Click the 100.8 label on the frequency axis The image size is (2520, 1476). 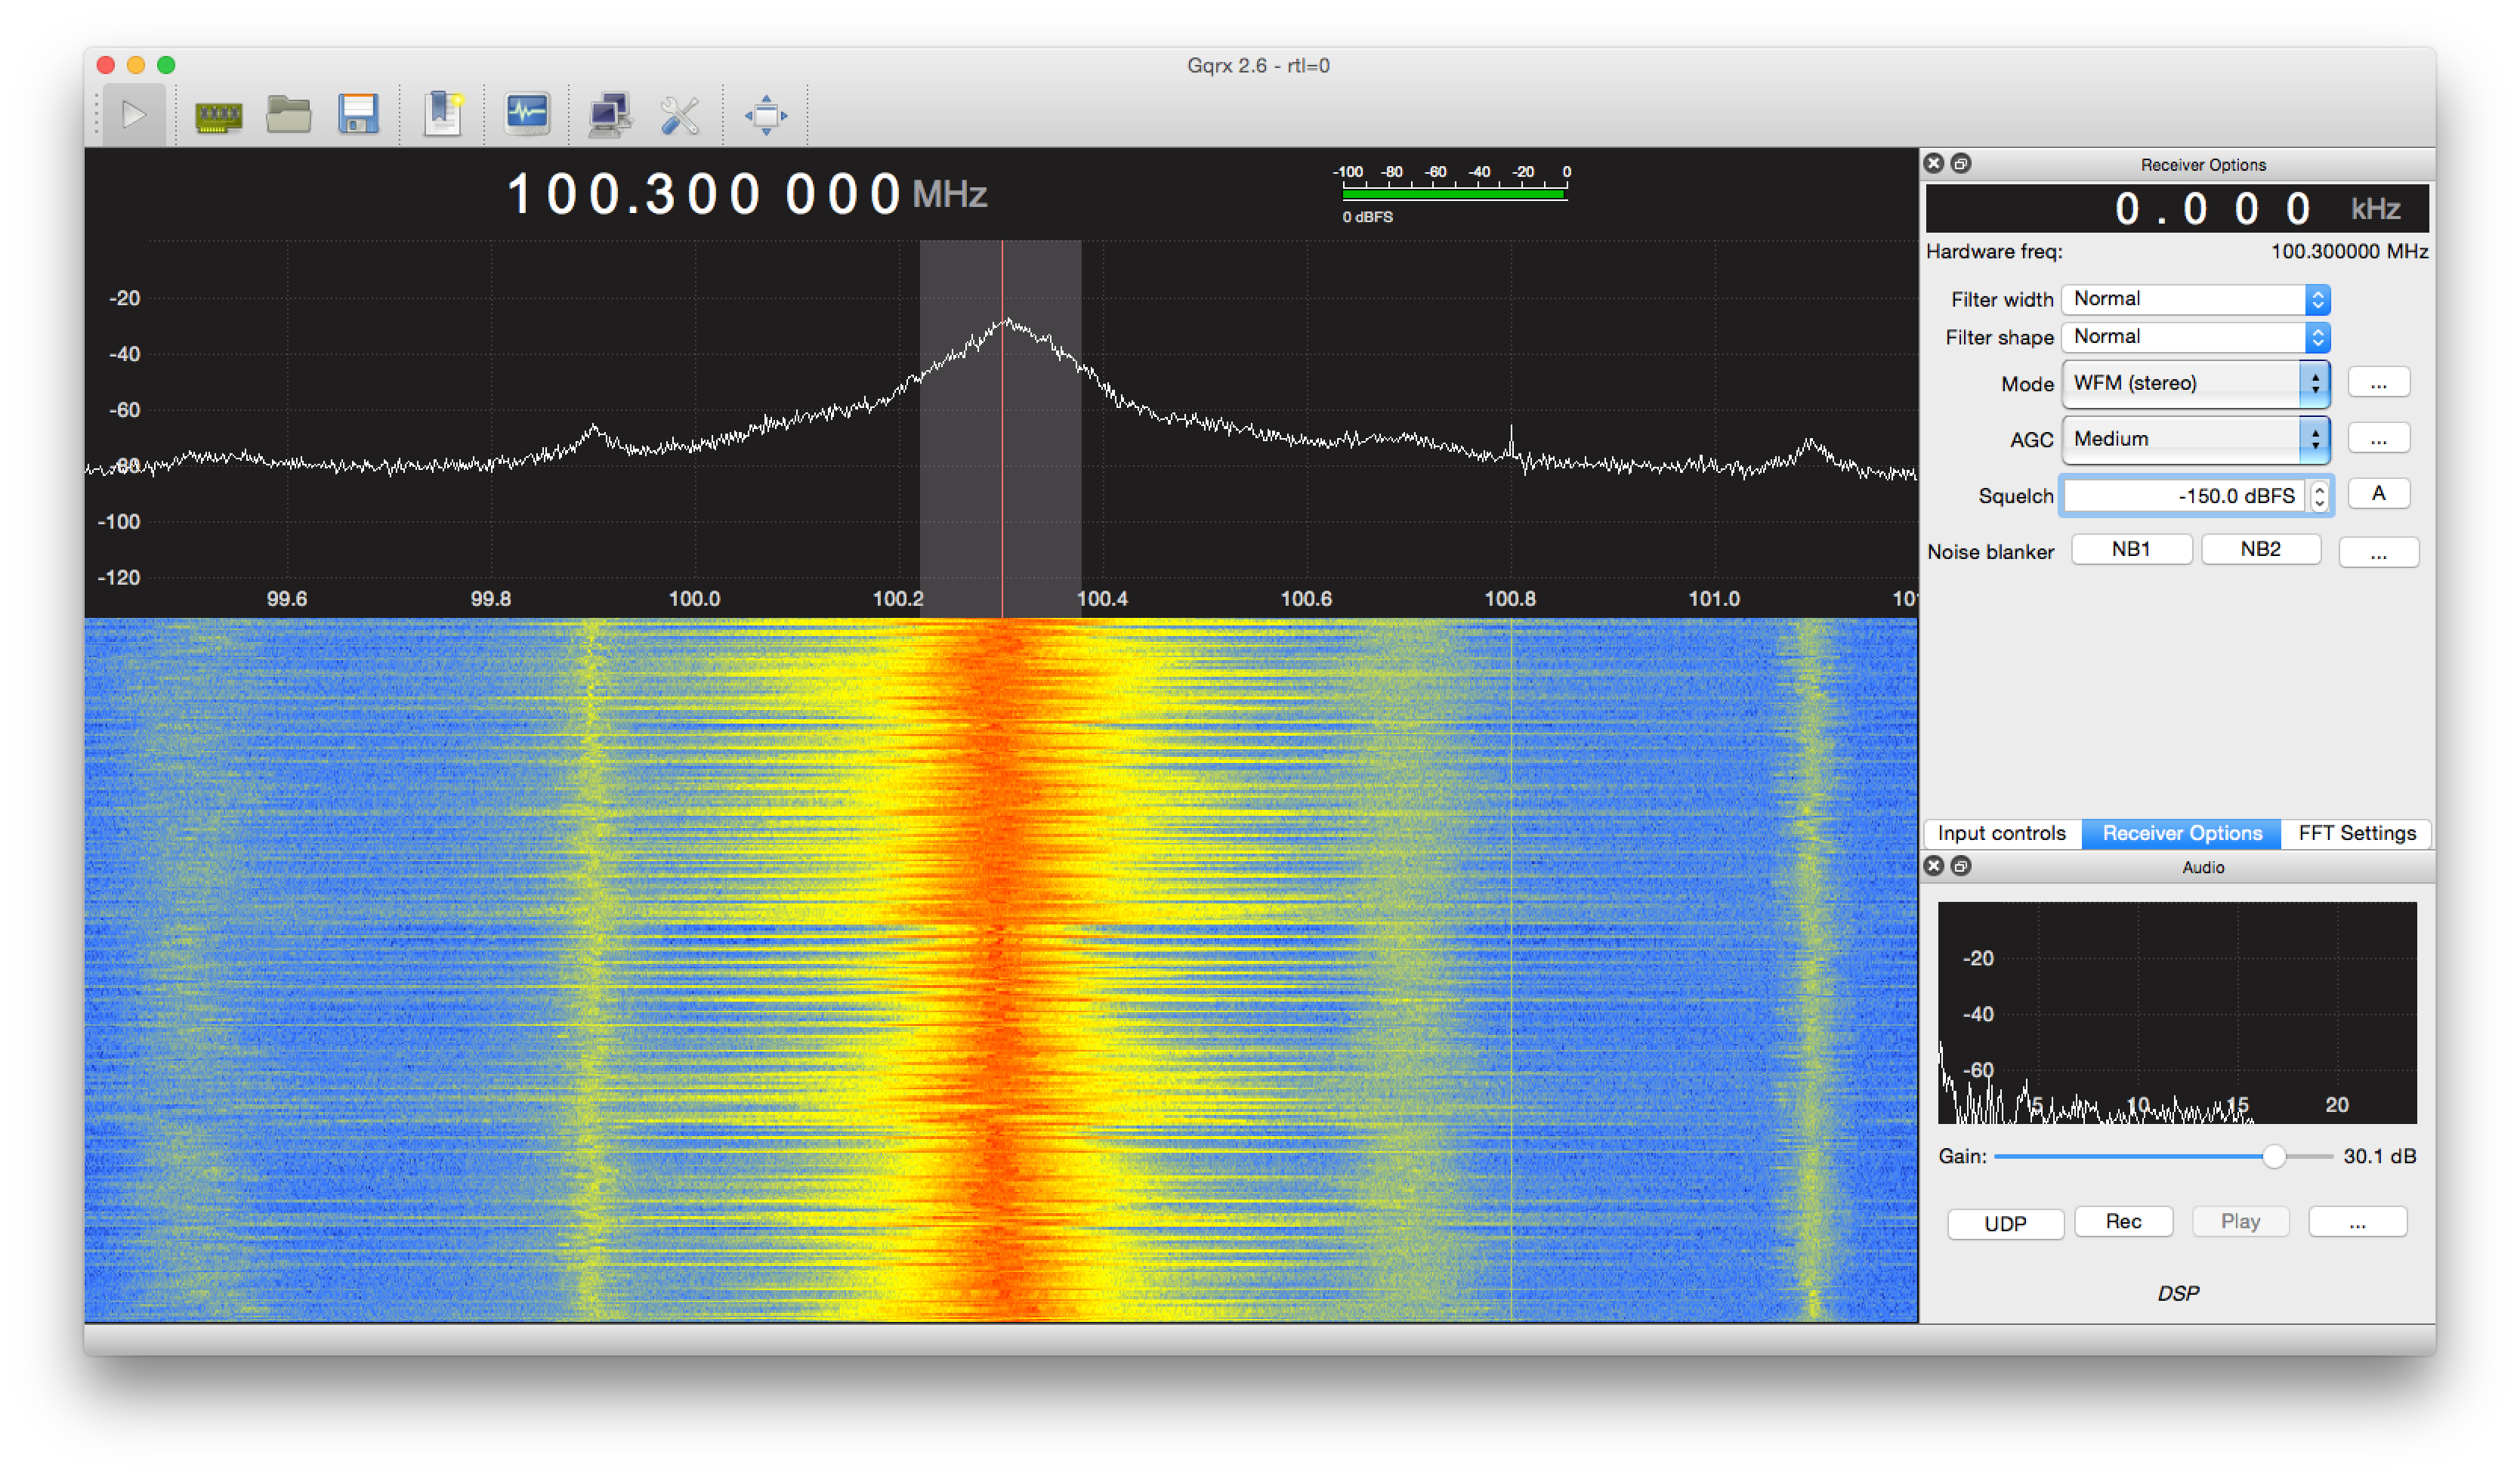tap(1510, 599)
